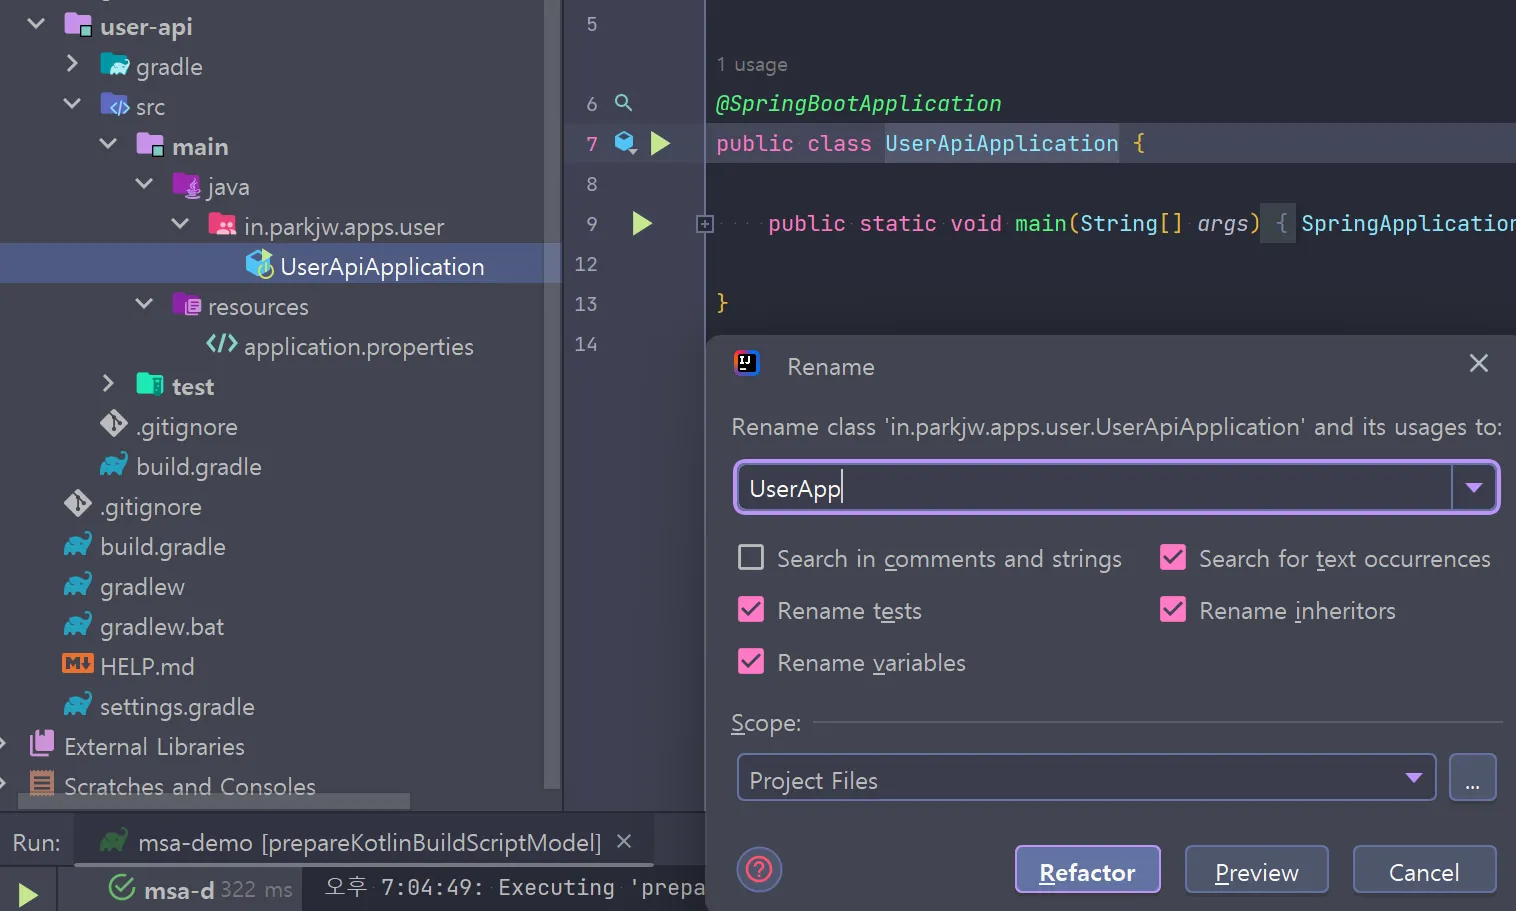Click the project tree vertical scrollbar
The height and width of the screenshot is (911, 1516).
click(x=552, y=394)
